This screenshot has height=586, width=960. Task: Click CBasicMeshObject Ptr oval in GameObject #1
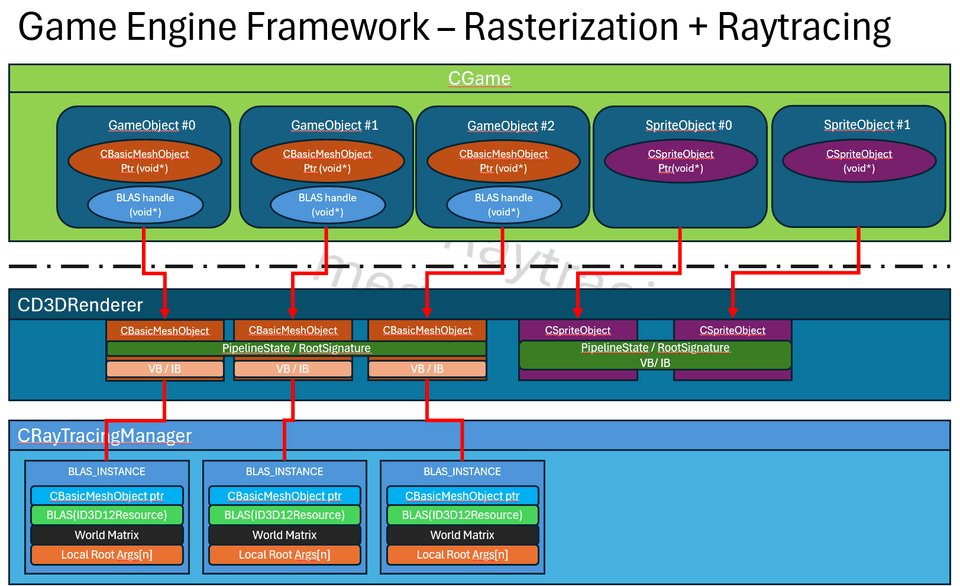328,161
